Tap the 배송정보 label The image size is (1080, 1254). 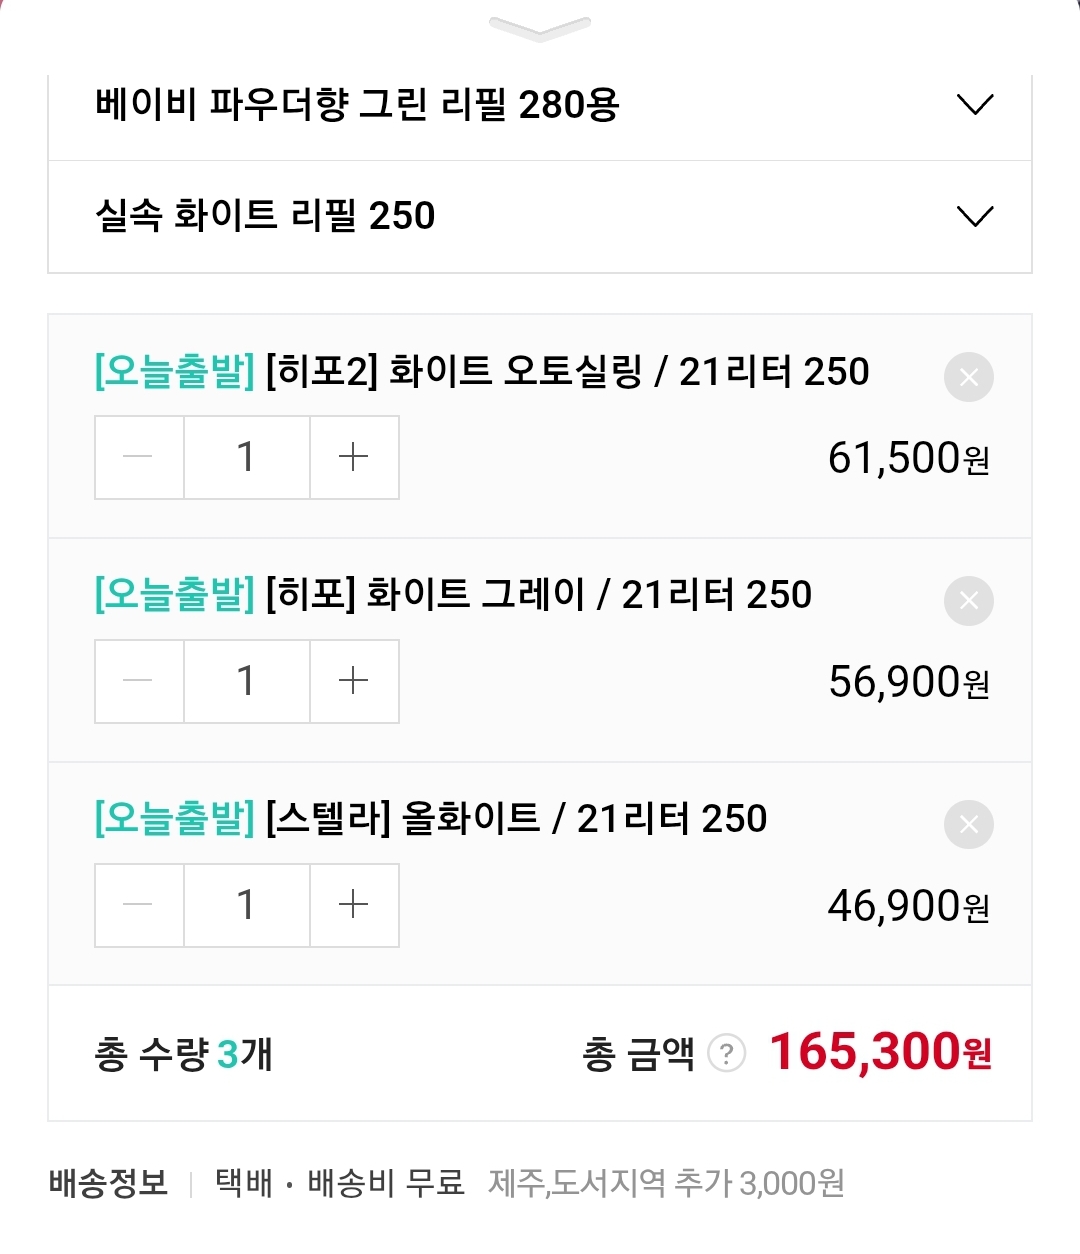pyautogui.click(x=108, y=1184)
